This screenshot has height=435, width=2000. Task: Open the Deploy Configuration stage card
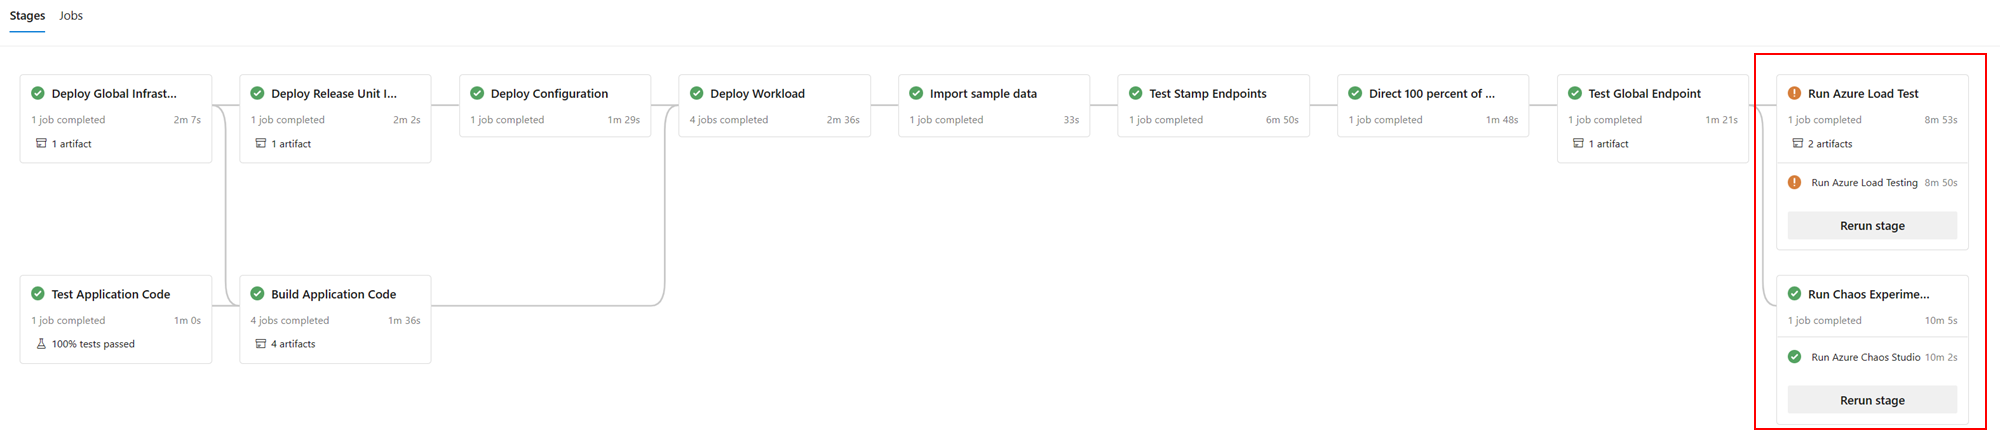coord(555,105)
